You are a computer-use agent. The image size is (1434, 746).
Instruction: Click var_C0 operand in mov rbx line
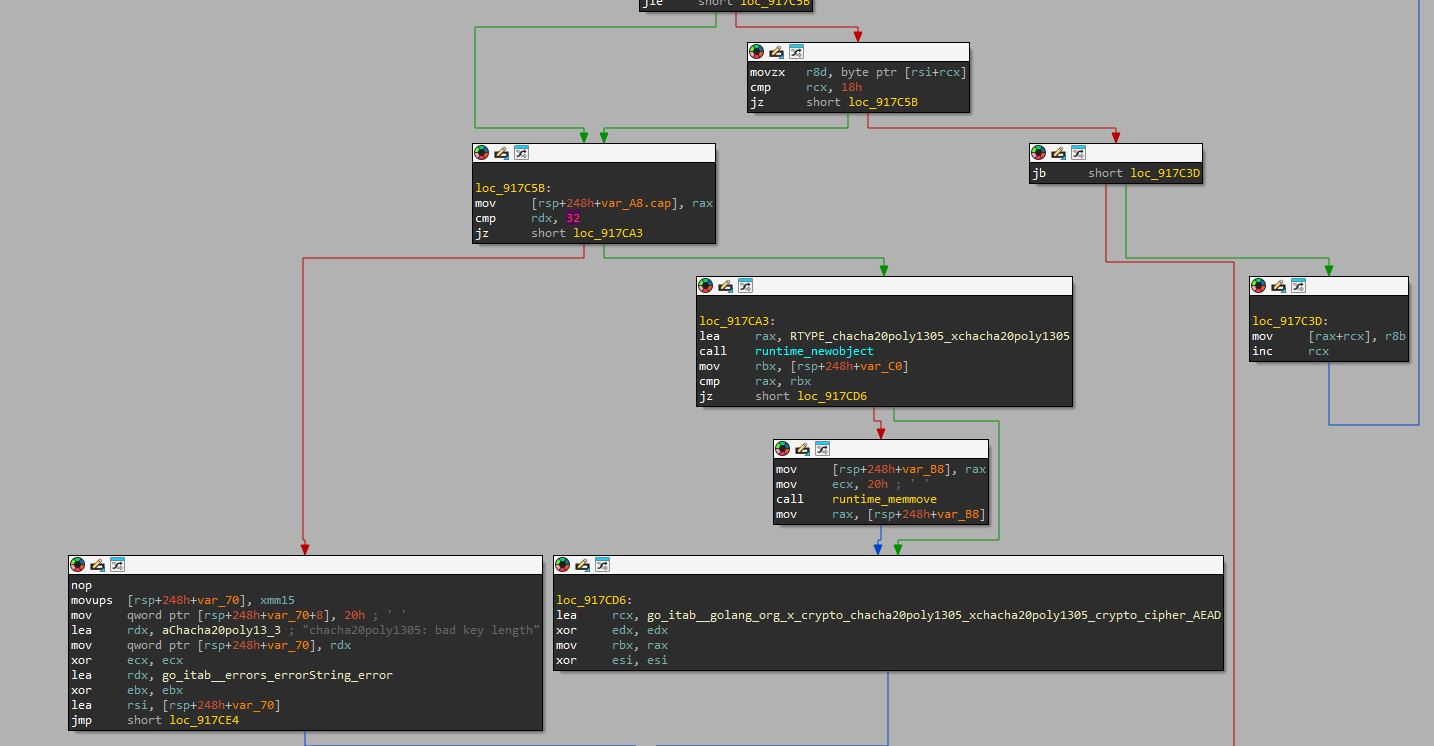885,366
